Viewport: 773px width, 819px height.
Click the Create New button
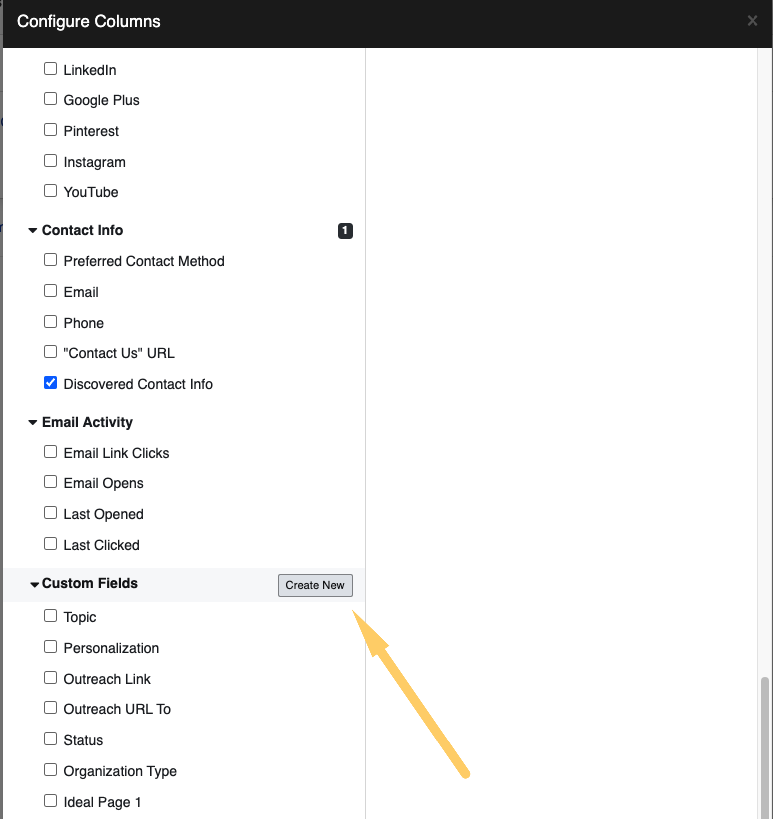315,585
